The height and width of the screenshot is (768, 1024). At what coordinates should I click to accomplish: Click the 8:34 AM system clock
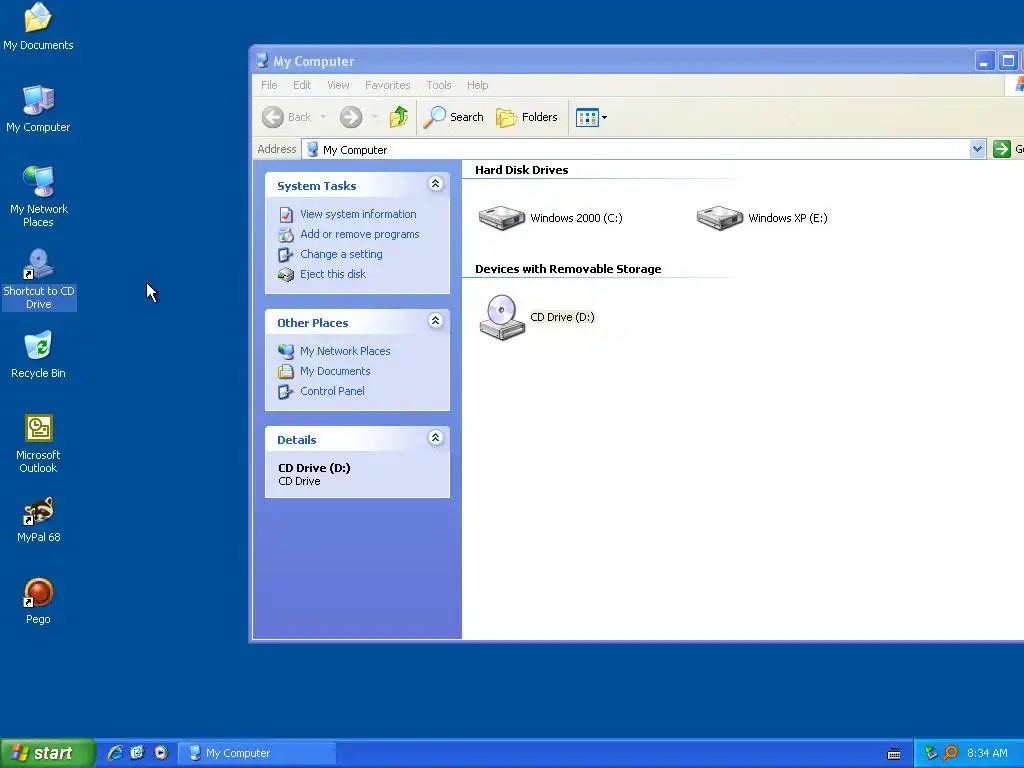pos(987,753)
